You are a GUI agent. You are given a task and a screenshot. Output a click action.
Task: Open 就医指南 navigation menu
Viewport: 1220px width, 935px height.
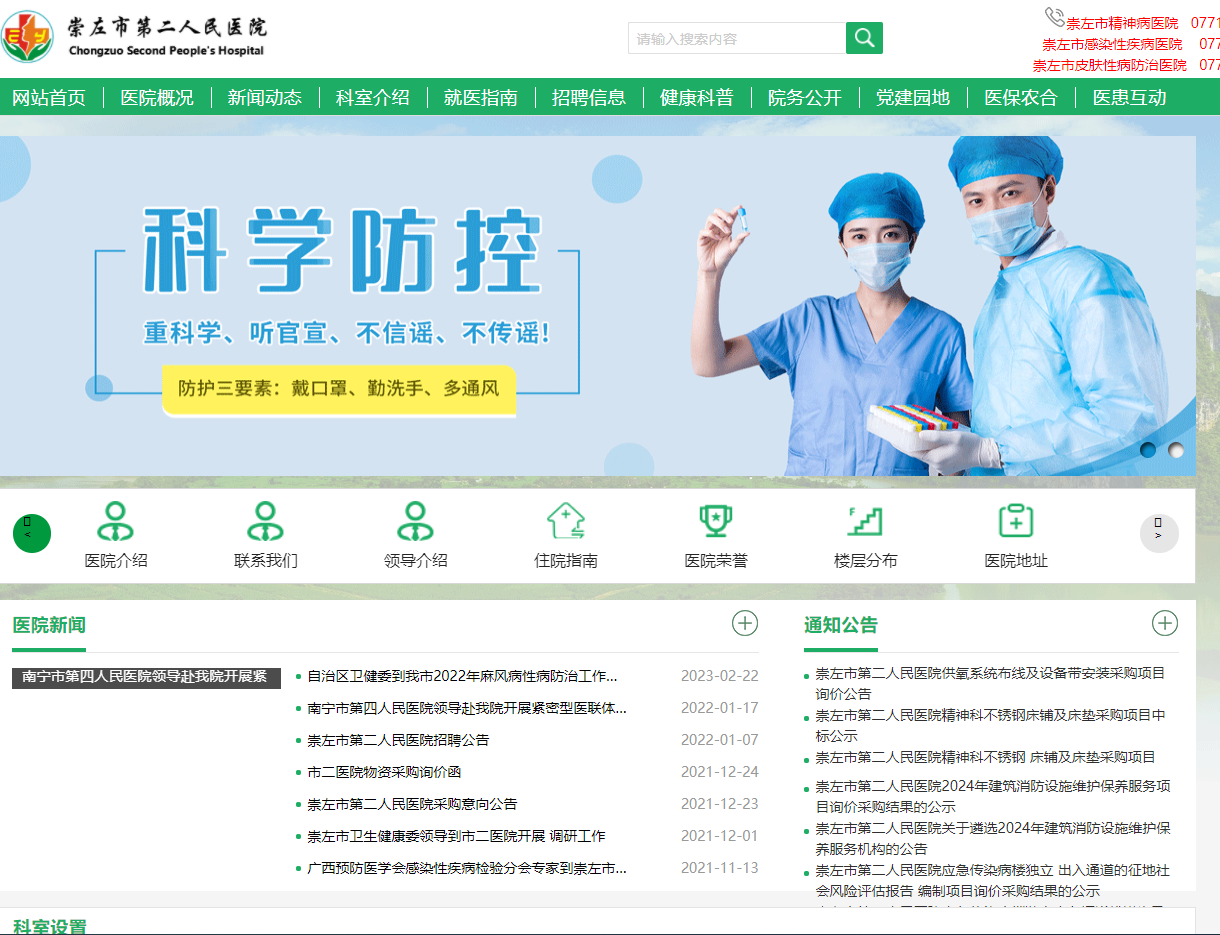[x=481, y=97]
